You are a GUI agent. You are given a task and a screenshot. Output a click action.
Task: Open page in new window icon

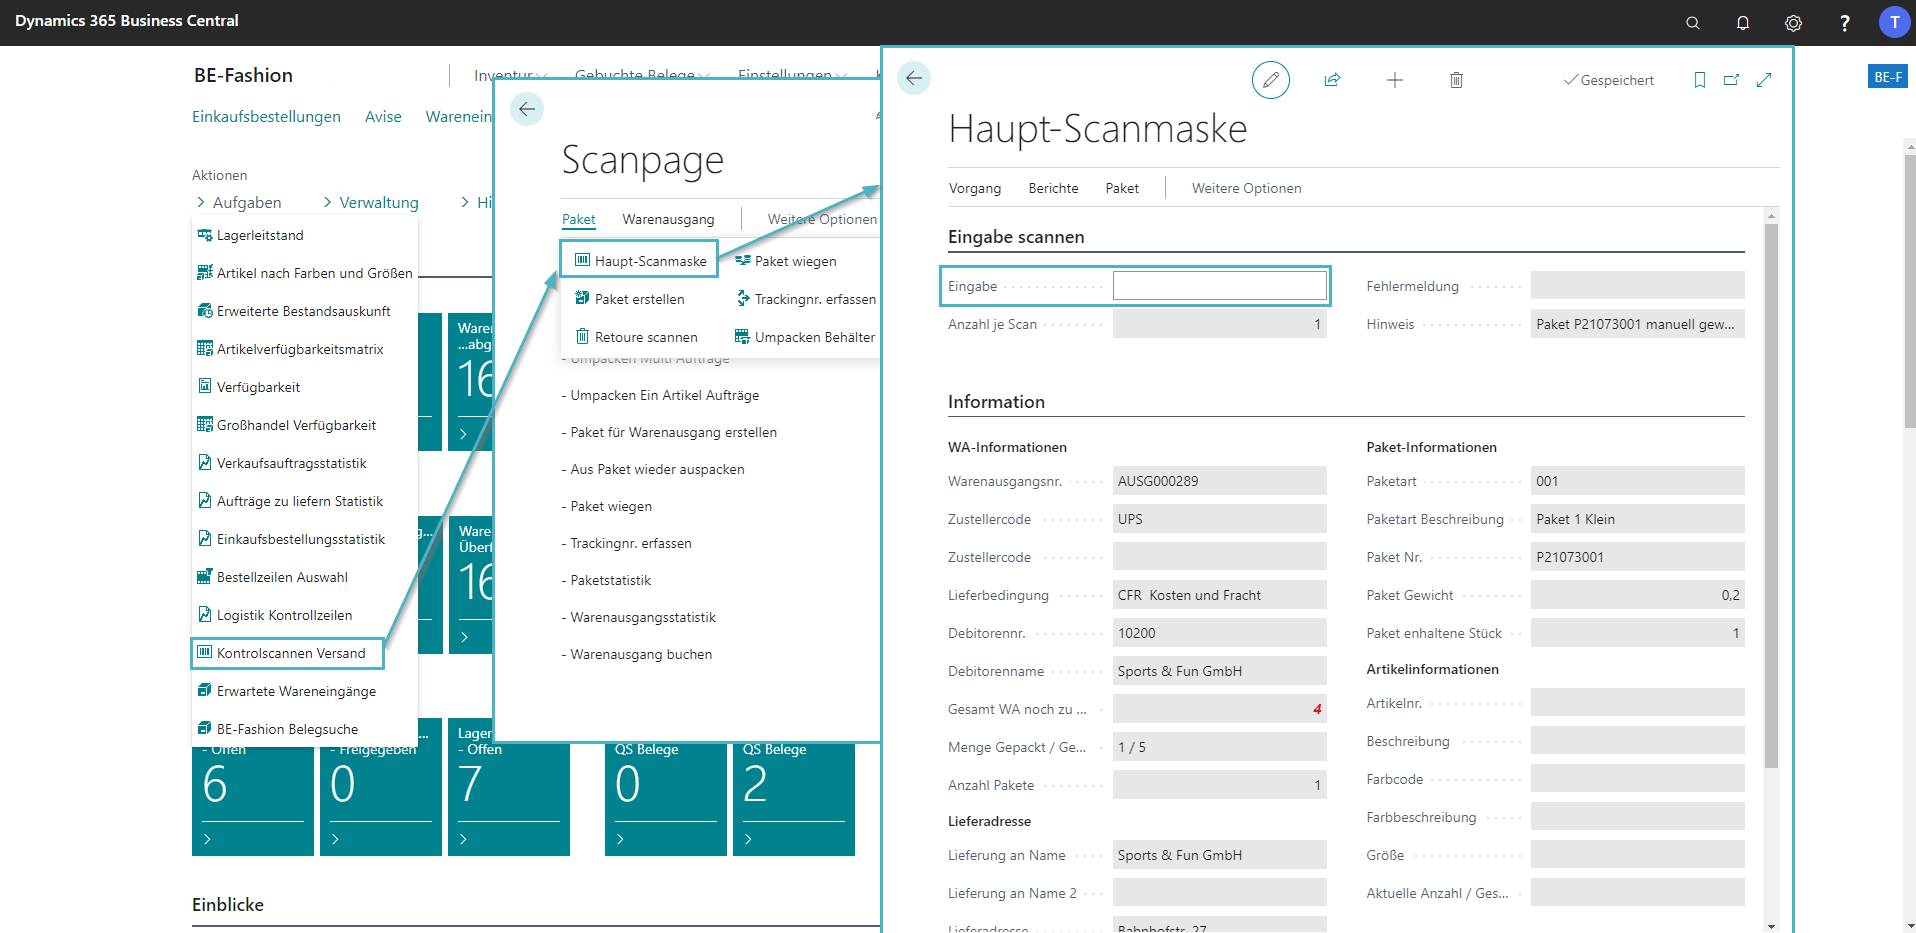(x=1731, y=80)
